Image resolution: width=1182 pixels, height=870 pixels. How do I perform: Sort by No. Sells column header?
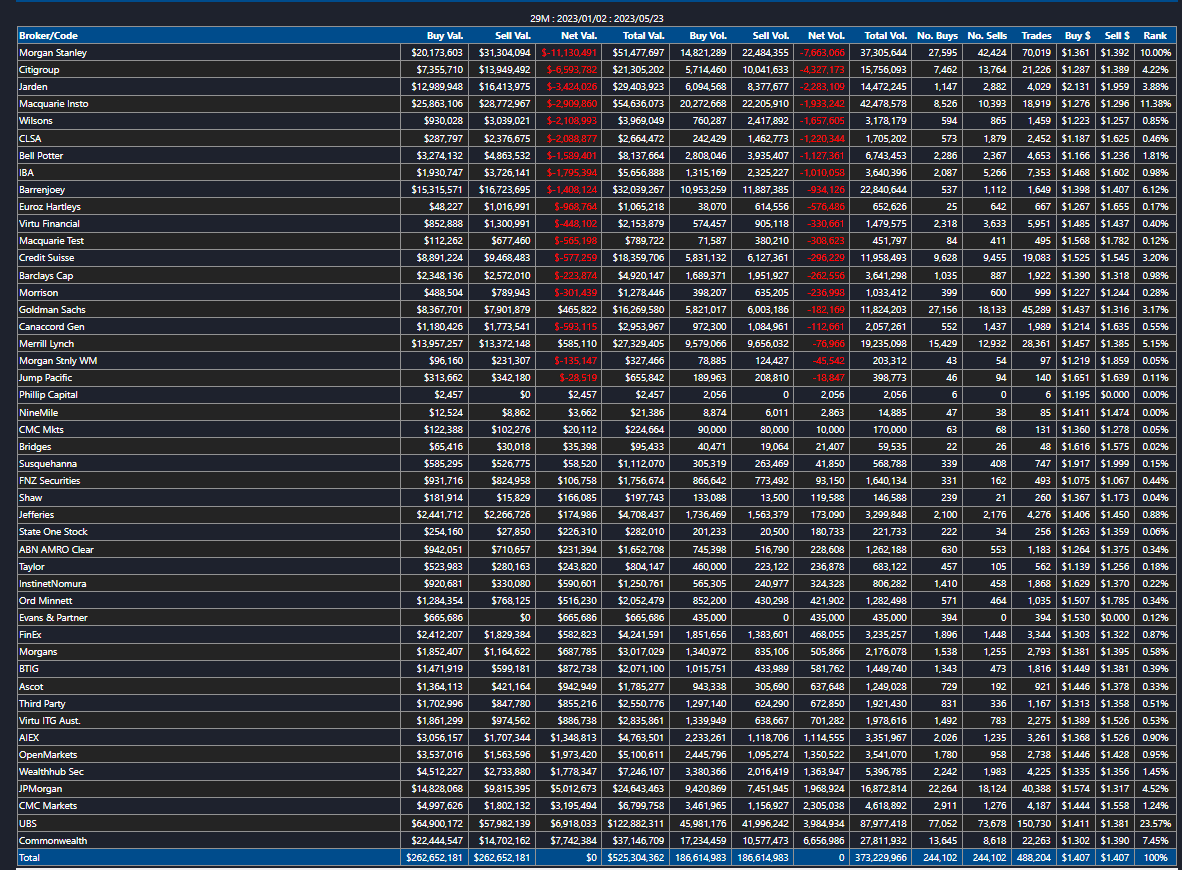click(987, 35)
